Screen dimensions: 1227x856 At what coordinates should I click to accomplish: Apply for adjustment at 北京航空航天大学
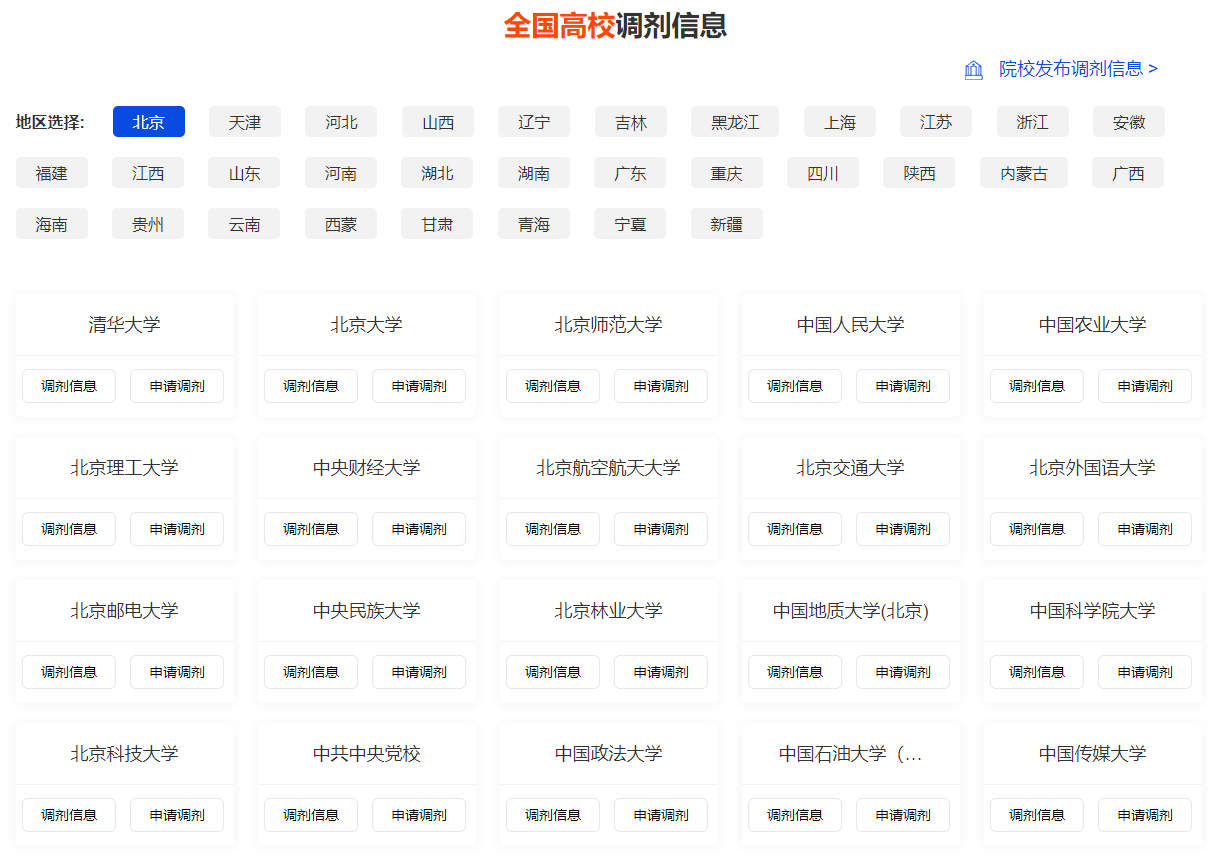pos(661,529)
